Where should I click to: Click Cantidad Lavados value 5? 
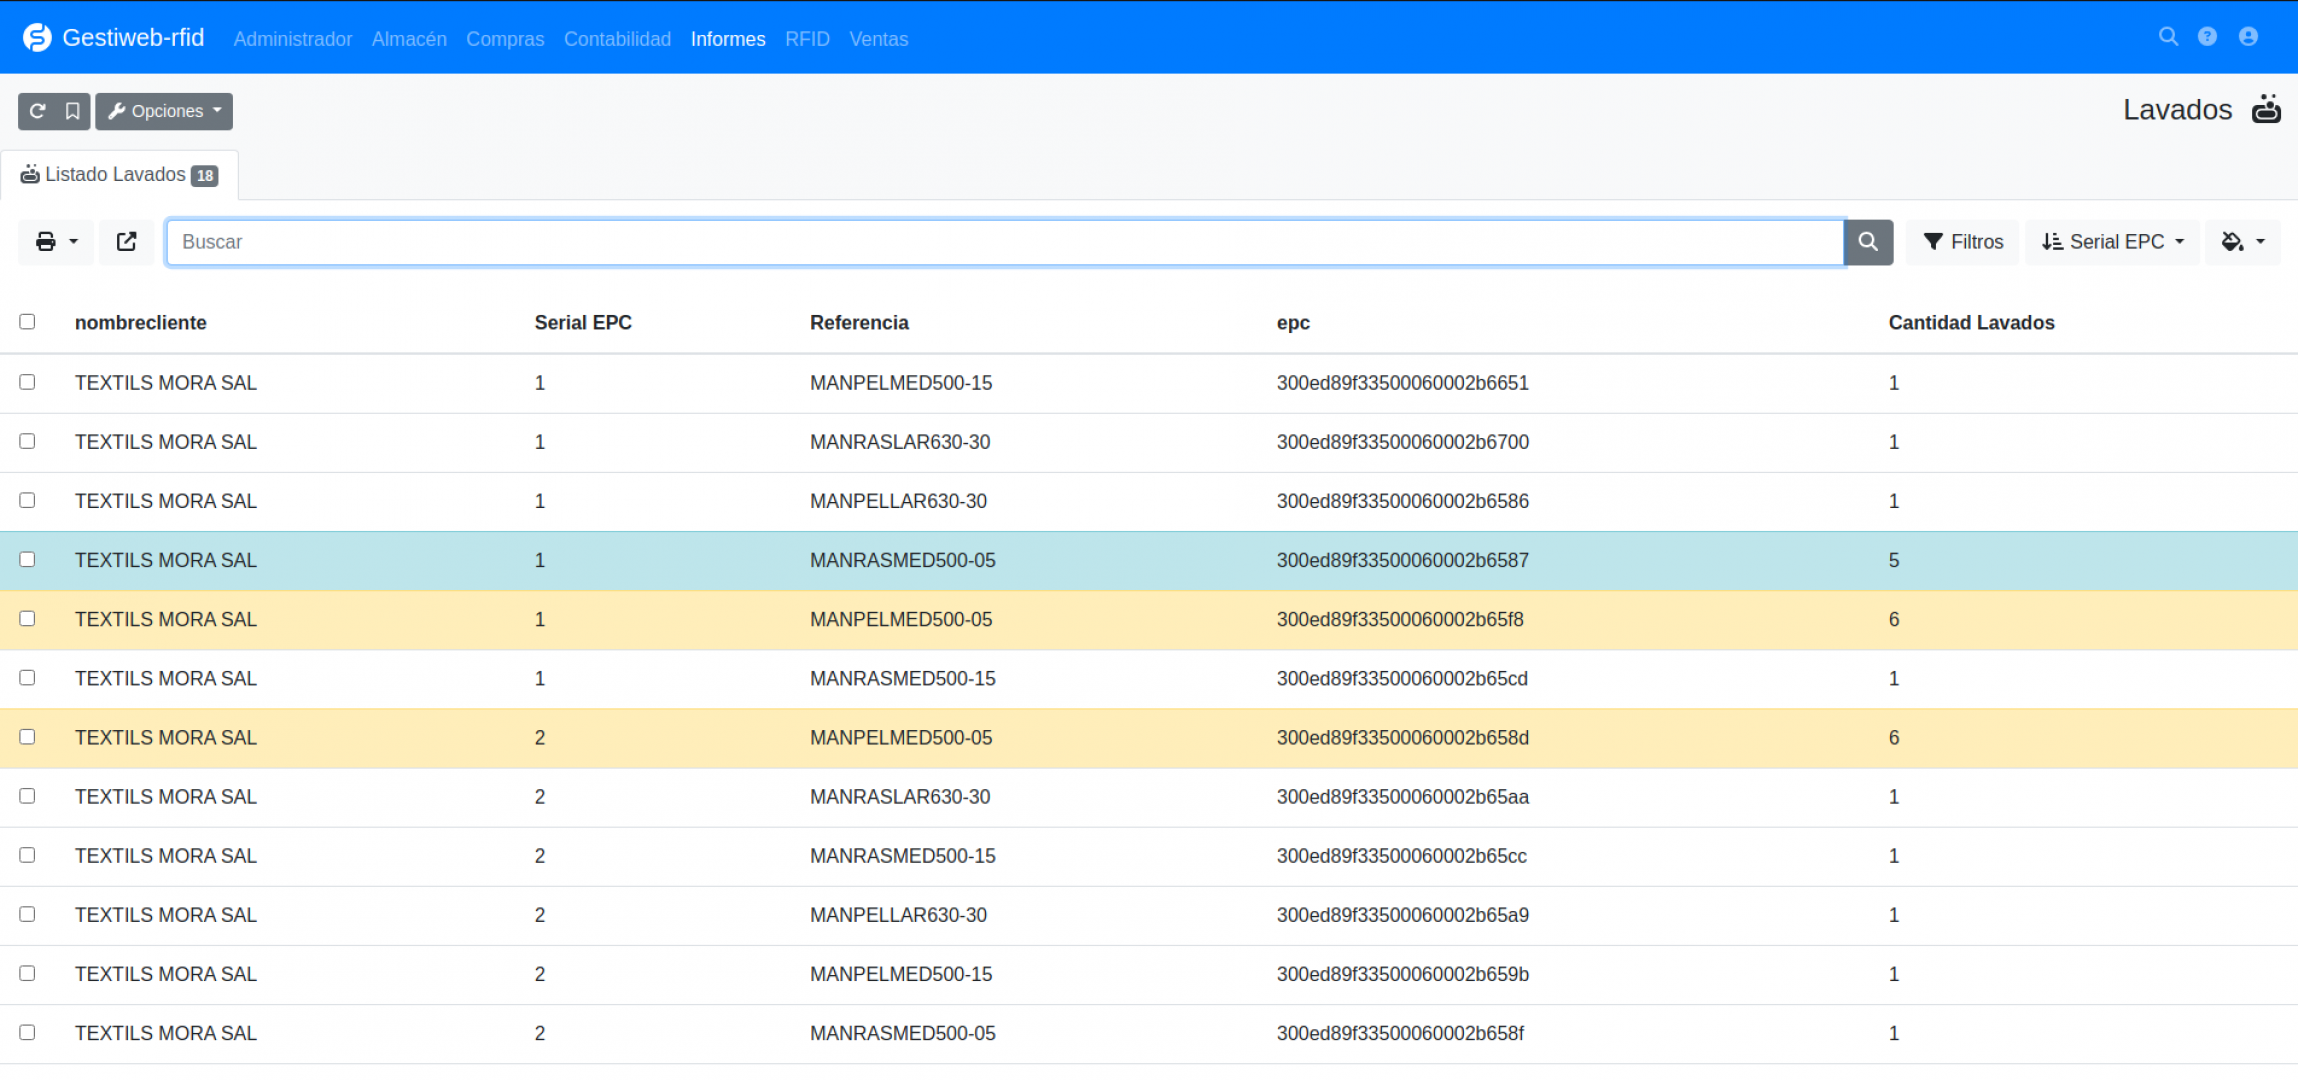[1894, 560]
